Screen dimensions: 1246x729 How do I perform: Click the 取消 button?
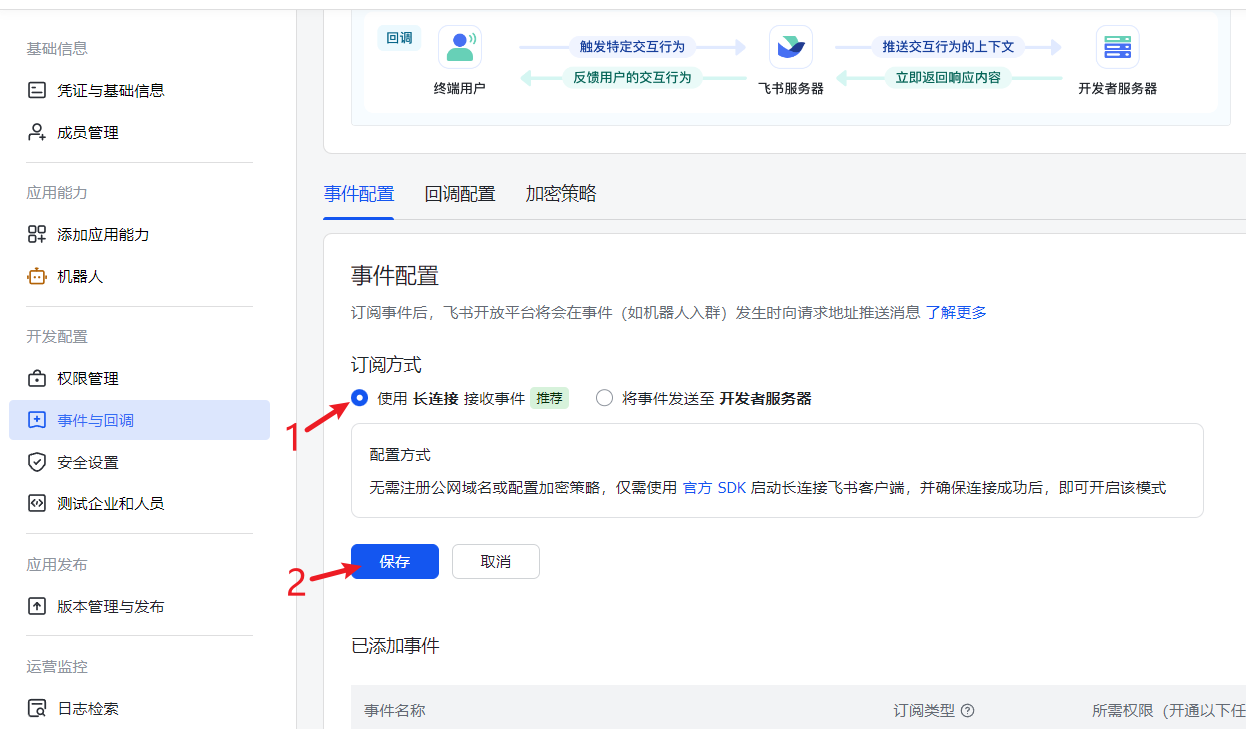coord(495,562)
